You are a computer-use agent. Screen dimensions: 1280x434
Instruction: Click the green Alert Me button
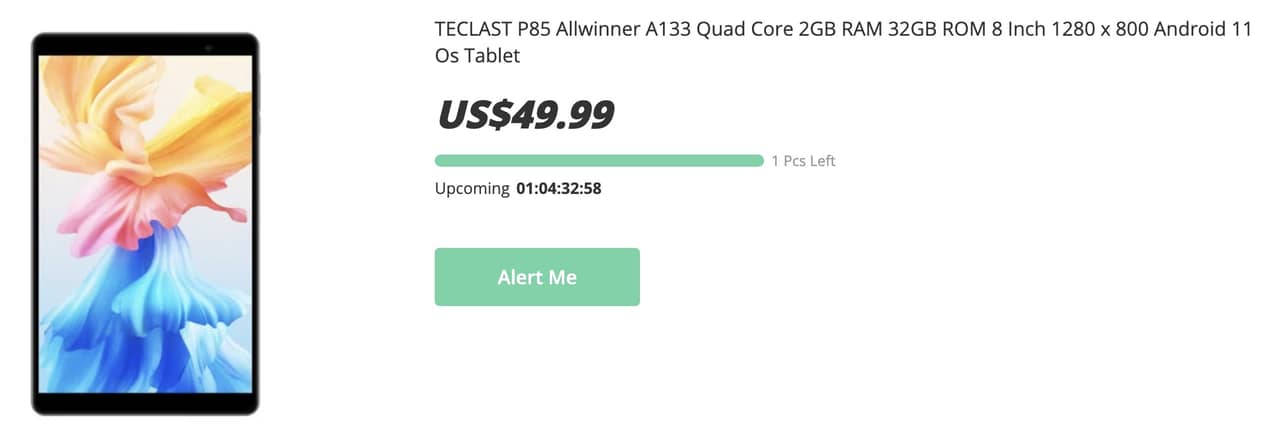pyautogui.click(x=537, y=277)
